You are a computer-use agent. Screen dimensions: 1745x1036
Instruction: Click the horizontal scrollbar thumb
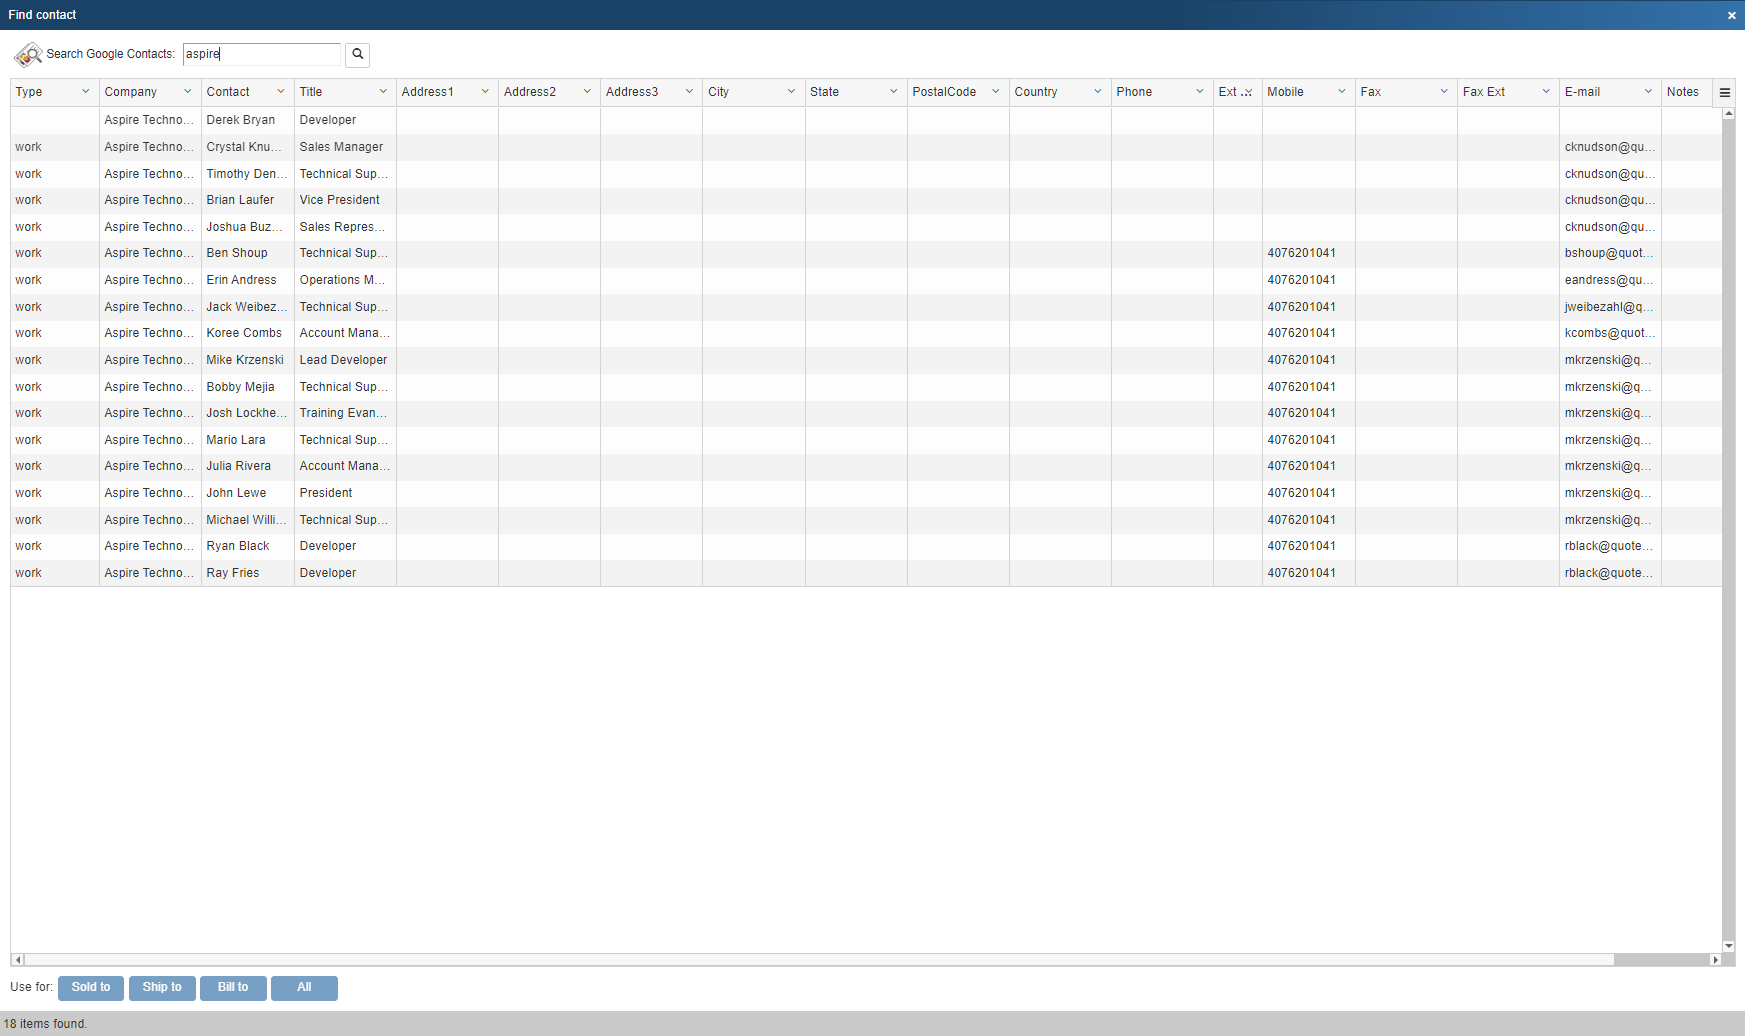click(x=819, y=960)
